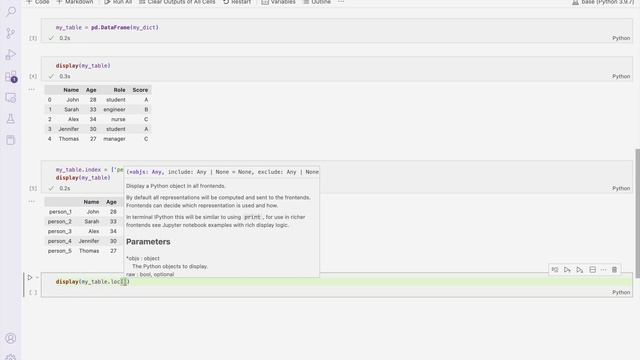The image size is (640, 360).
Task: Open the notebook sidebar icon below Testing
Action: (x=11, y=140)
